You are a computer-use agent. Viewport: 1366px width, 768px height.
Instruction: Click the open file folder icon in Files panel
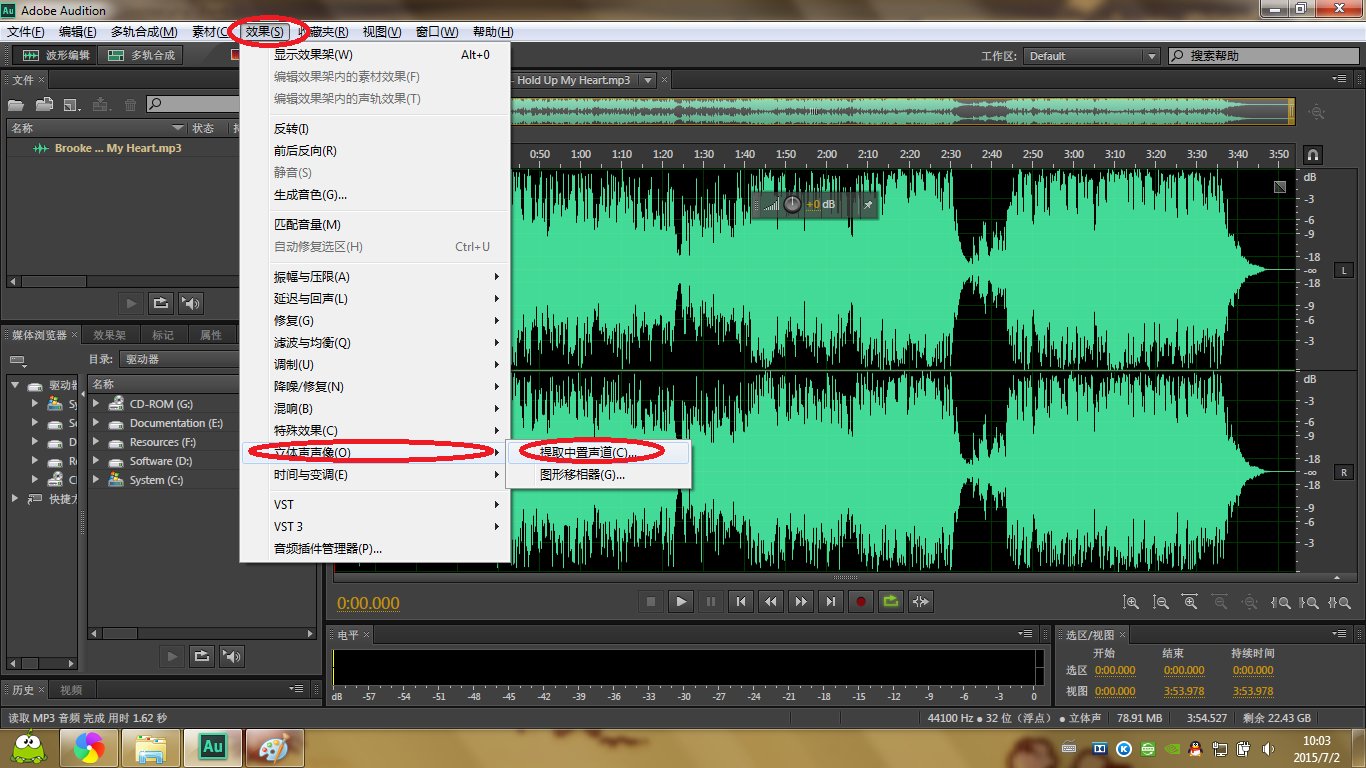click(x=44, y=104)
